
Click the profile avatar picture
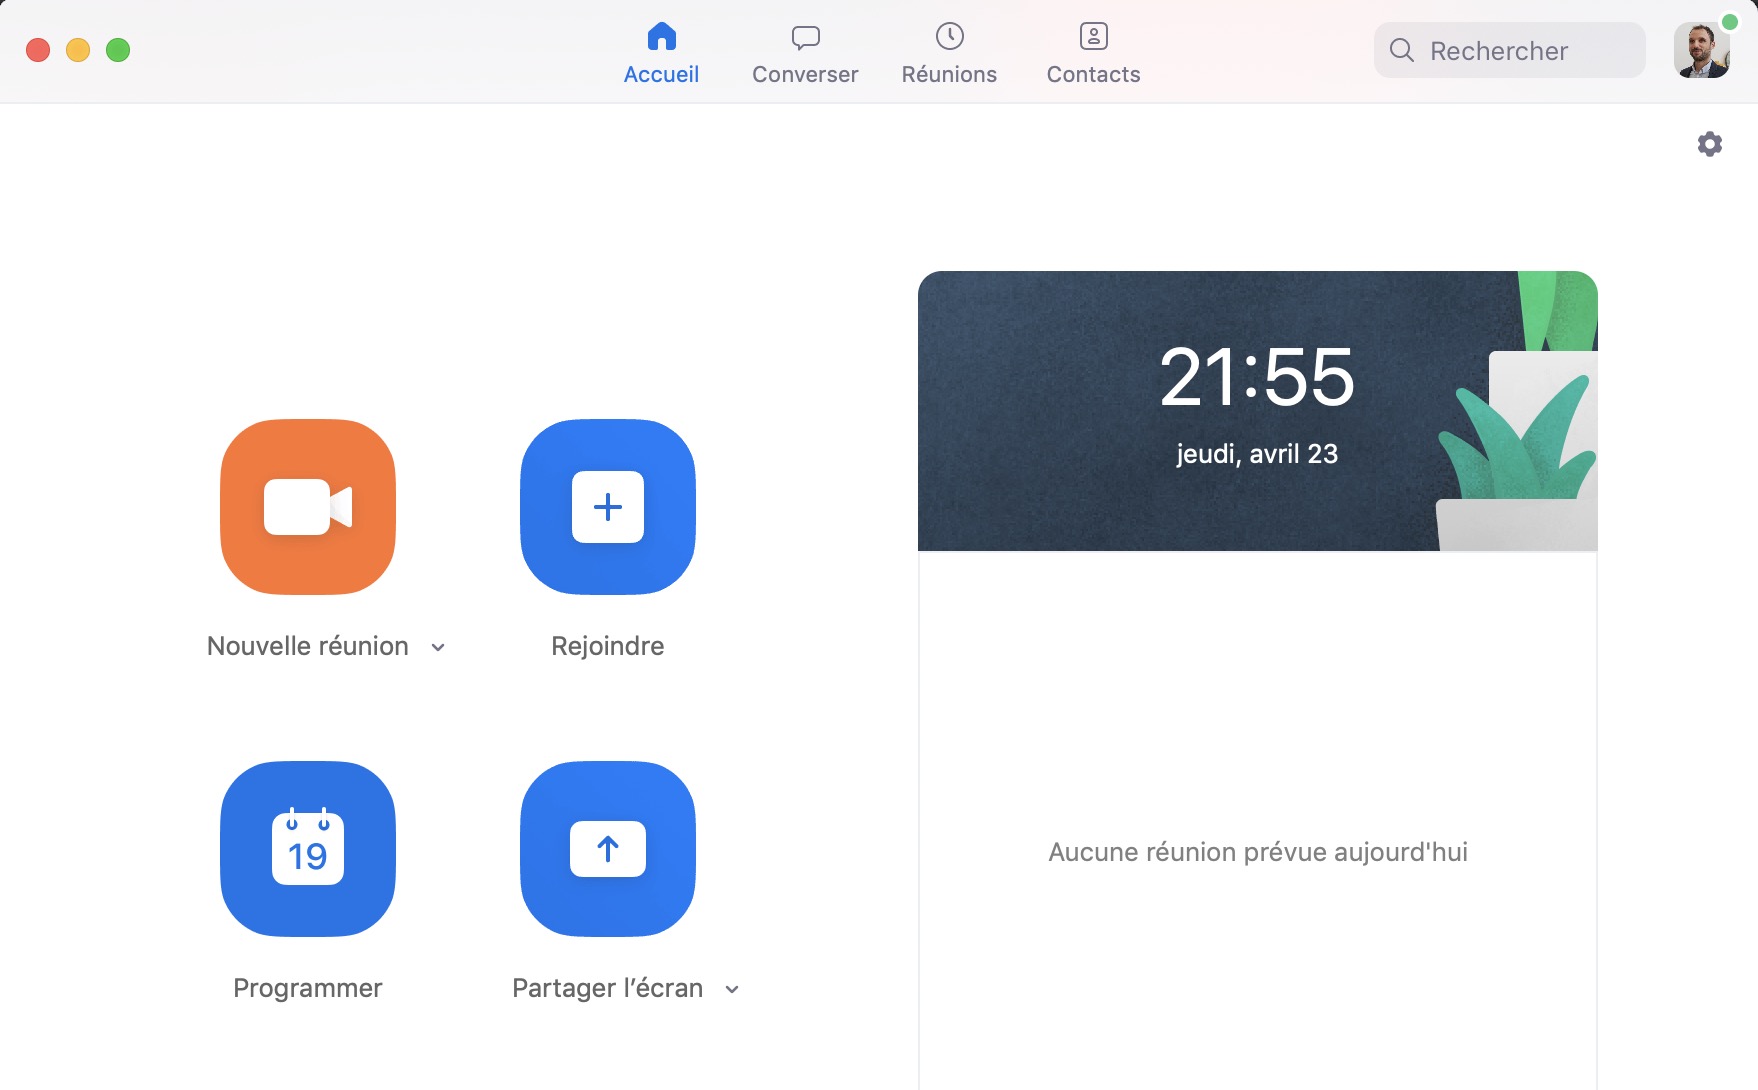(1700, 52)
